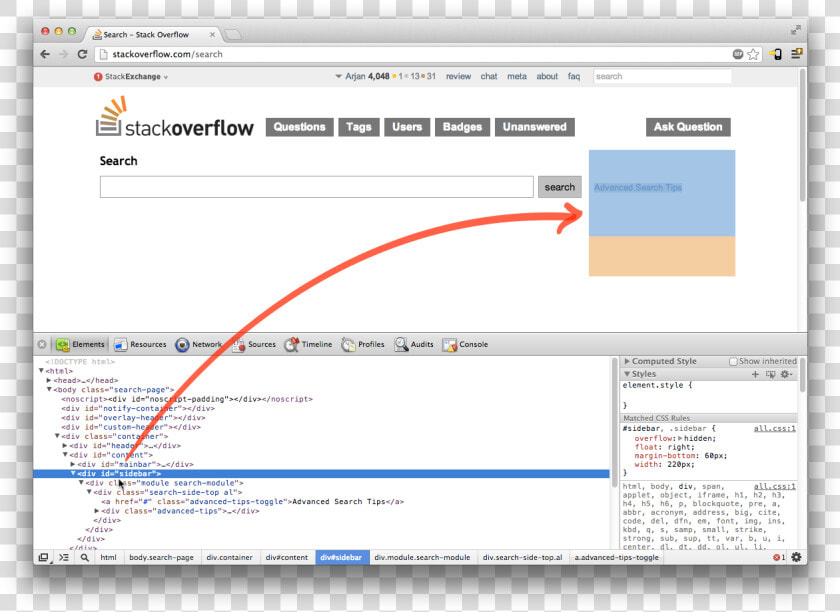Viewport: 840px width, 612px height.
Task: Focus the top bar search field
Action: [662, 77]
